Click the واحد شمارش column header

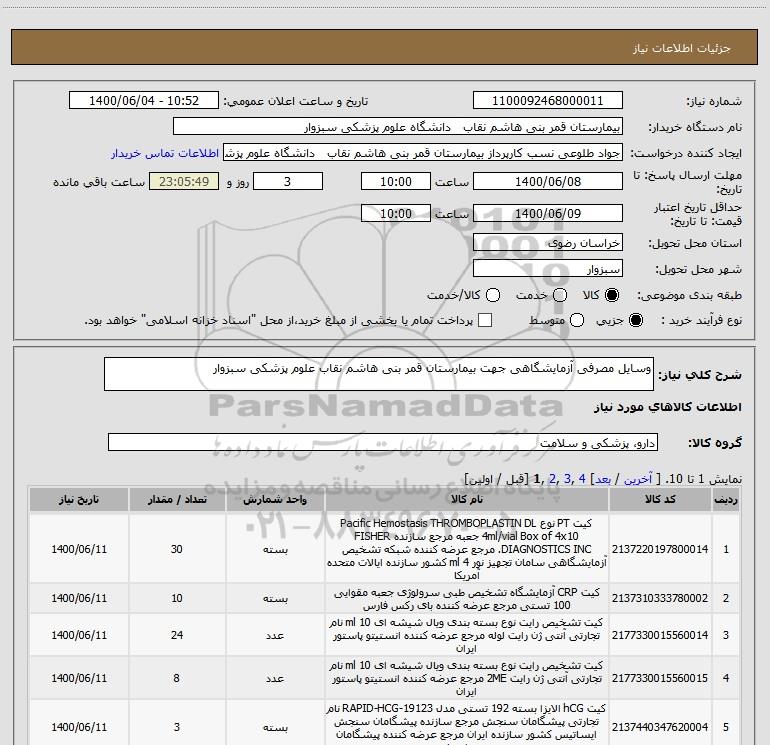tap(275, 499)
